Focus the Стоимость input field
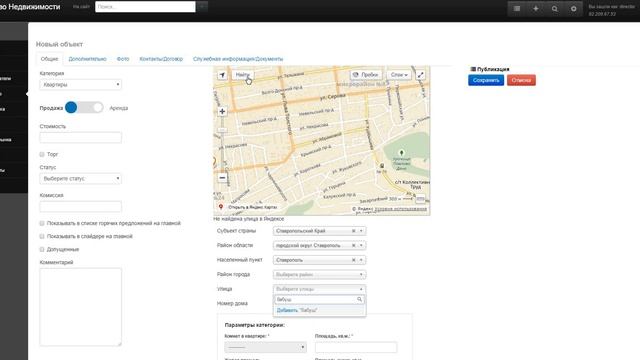Viewport: 640px width, 360px height. click(x=80, y=137)
